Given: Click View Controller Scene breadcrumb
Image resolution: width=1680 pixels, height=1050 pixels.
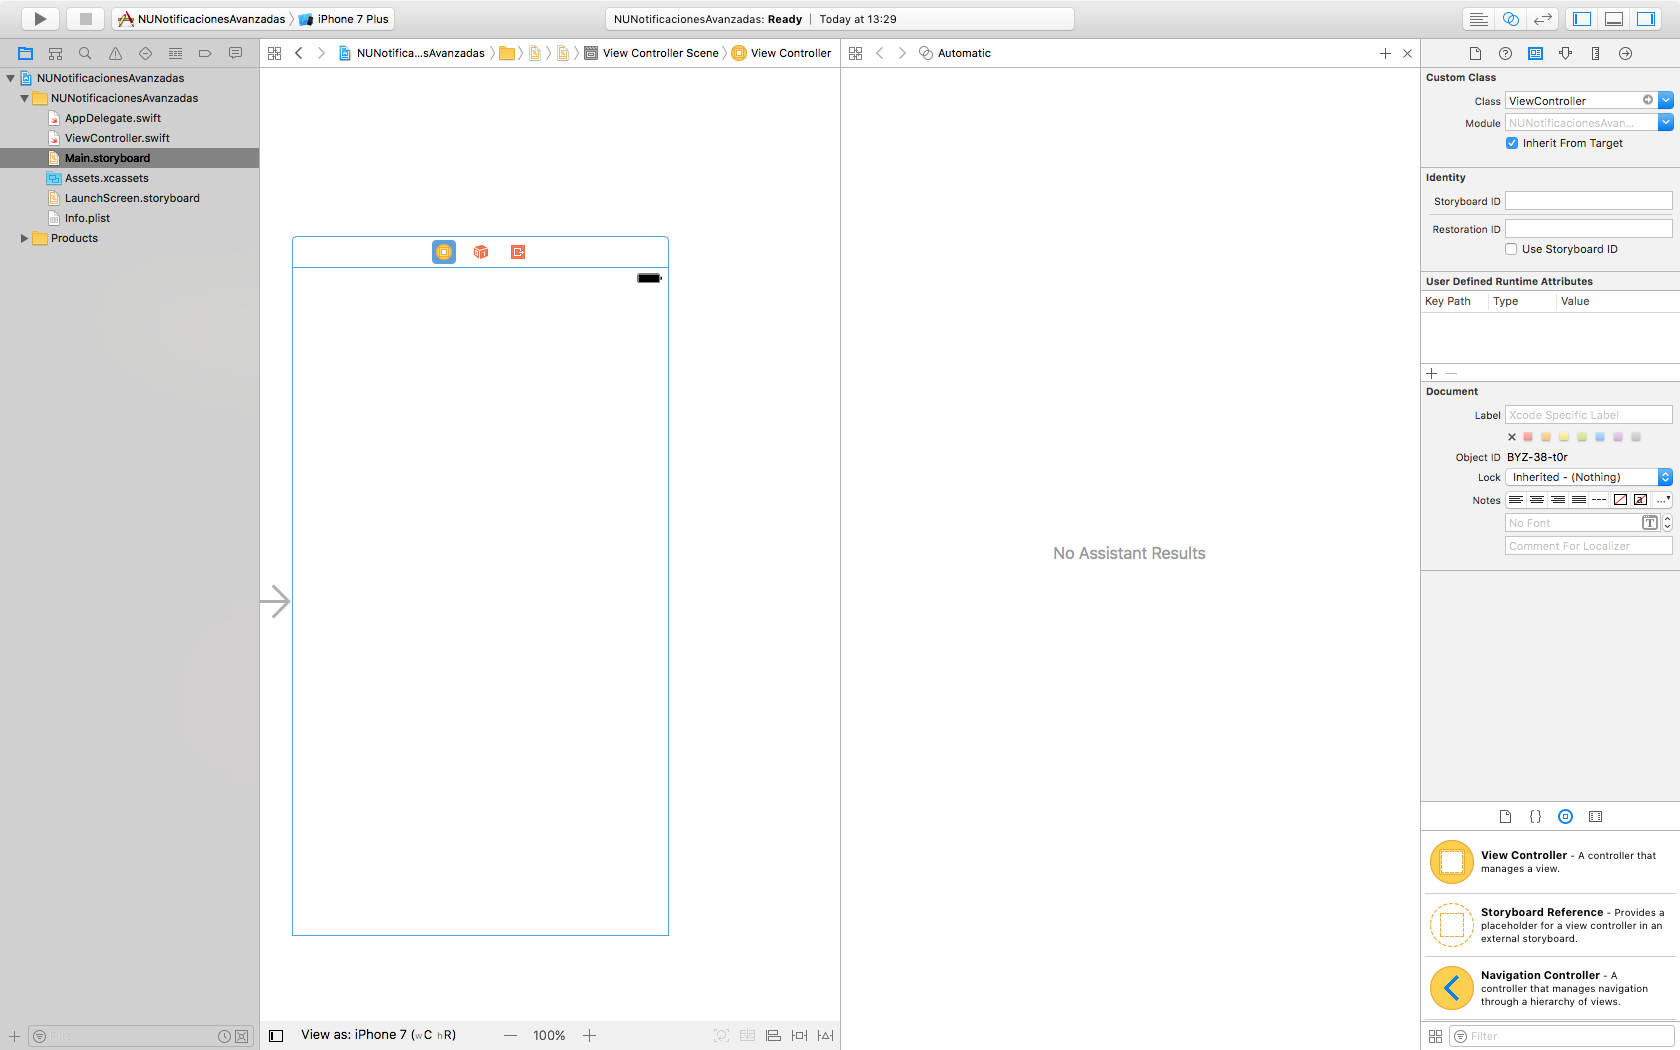Looking at the screenshot, I should tap(652, 53).
